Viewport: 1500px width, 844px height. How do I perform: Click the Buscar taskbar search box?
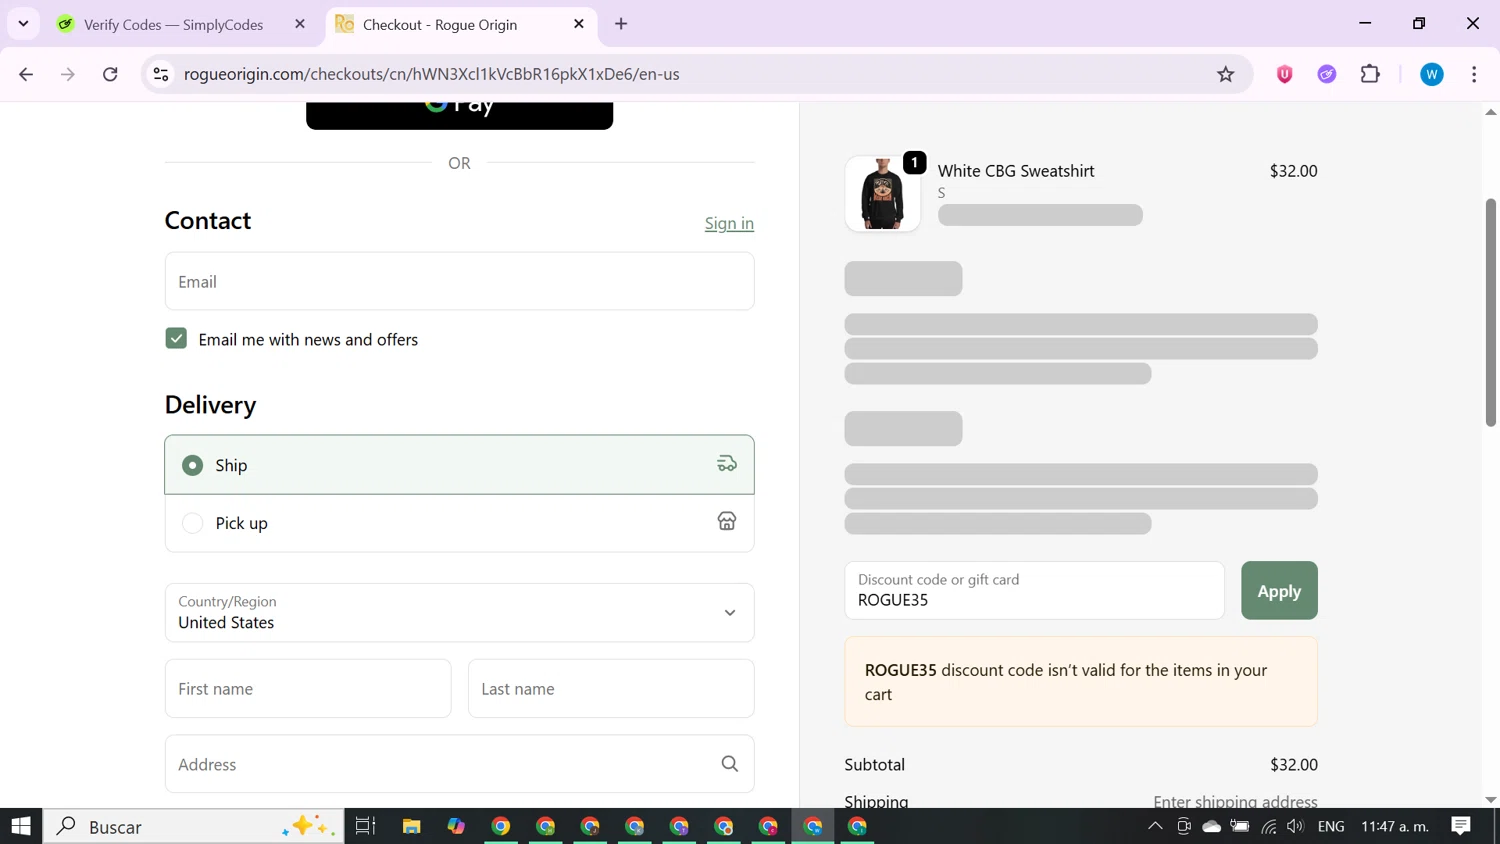click(x=194, y=826)
